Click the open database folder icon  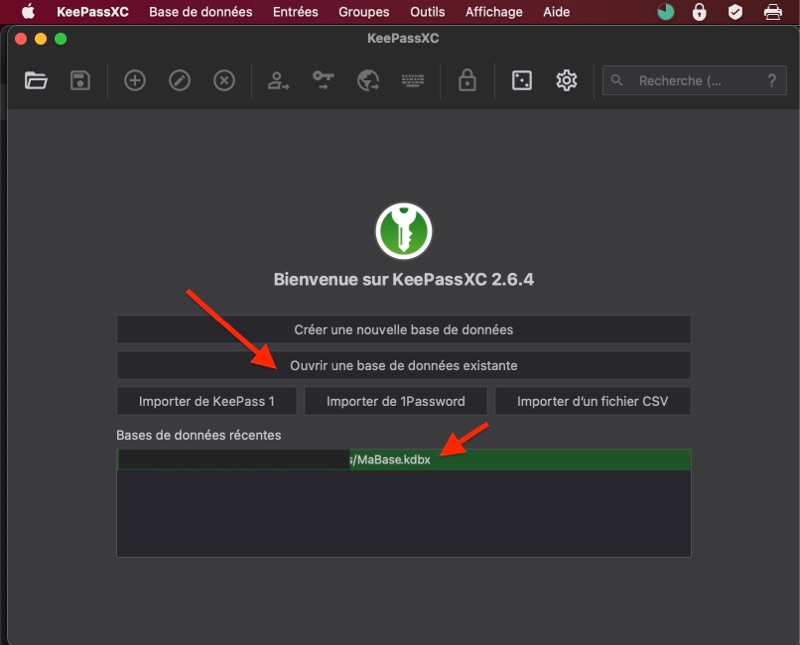(x=36, y=81)
